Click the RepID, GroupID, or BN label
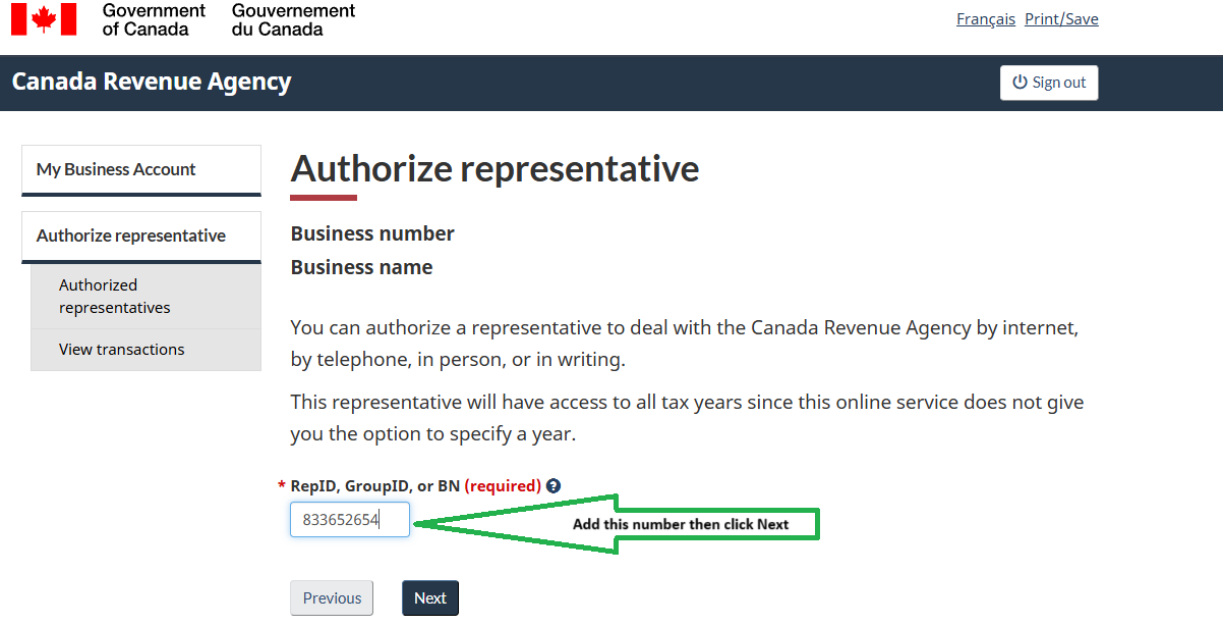The height and width of the screenshot is (630, 1228). 375,486
